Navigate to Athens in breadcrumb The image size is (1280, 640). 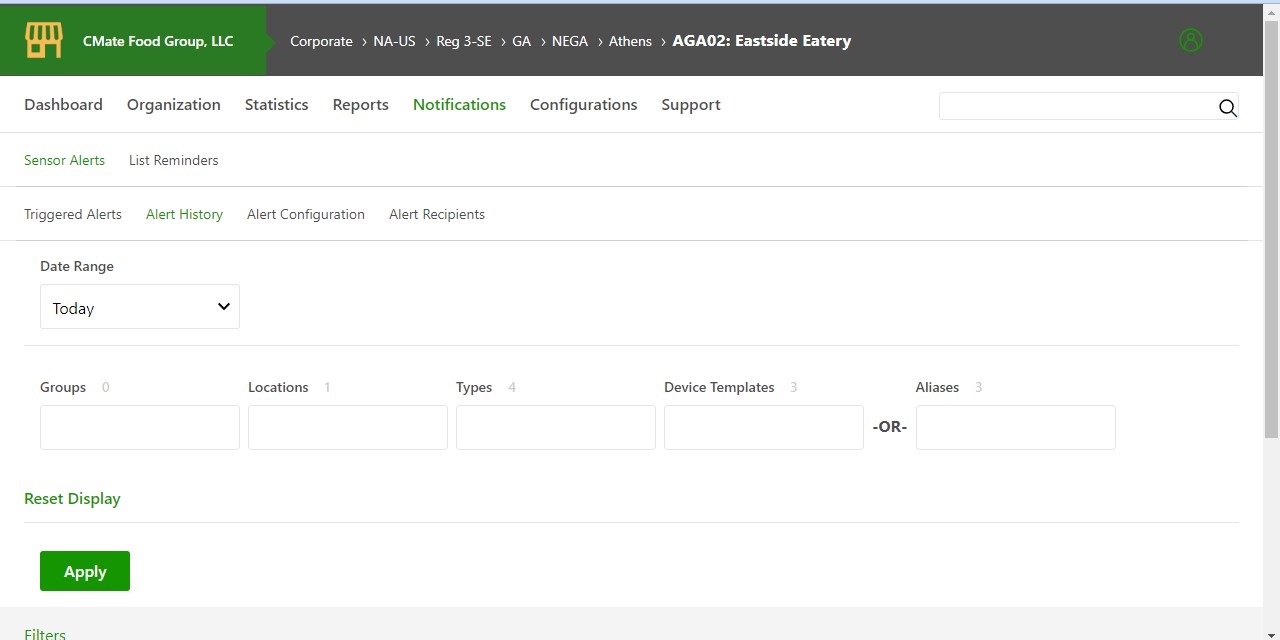tap(630, 41)
